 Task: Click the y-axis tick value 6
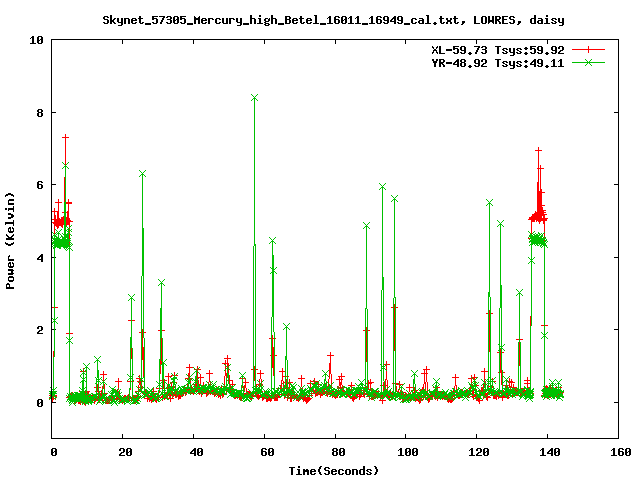click(x=40, y=185)
